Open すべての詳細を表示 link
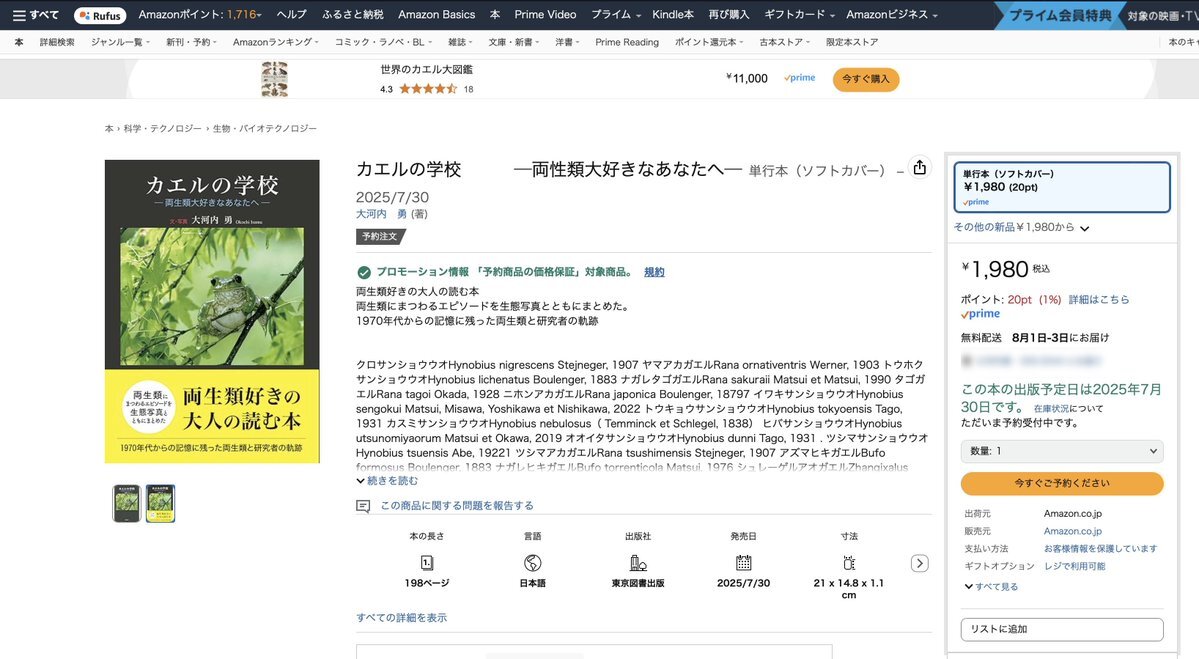1199x659 pixels. 401,618
